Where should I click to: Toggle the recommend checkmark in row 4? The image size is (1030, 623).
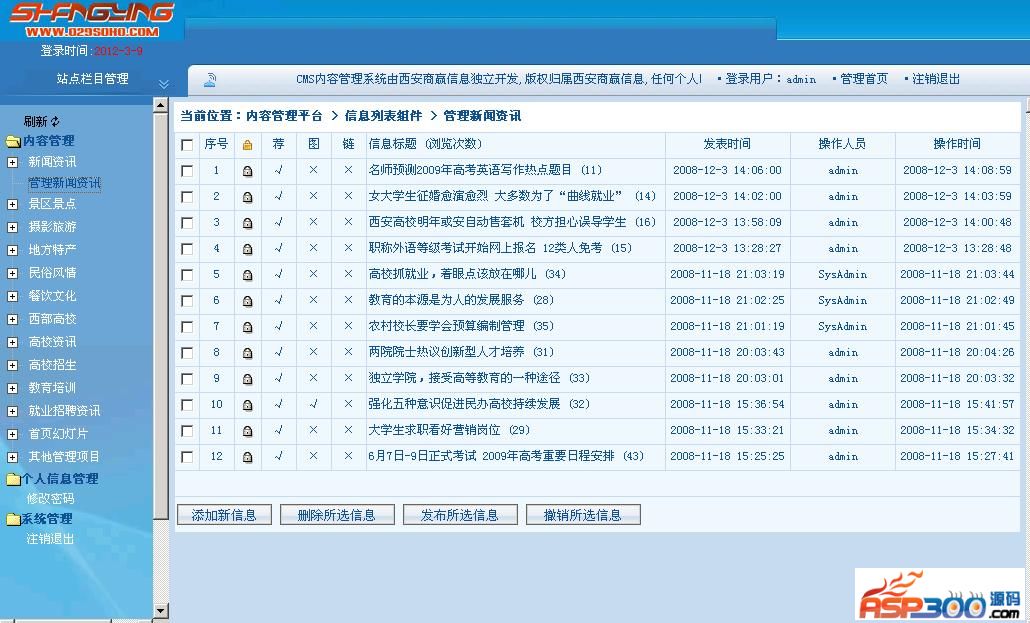click(x=279, y=248)
